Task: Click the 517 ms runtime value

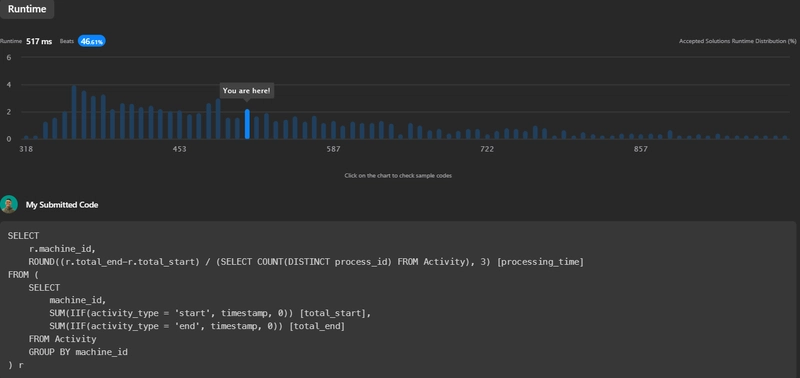Action: [x=39, y=41]
